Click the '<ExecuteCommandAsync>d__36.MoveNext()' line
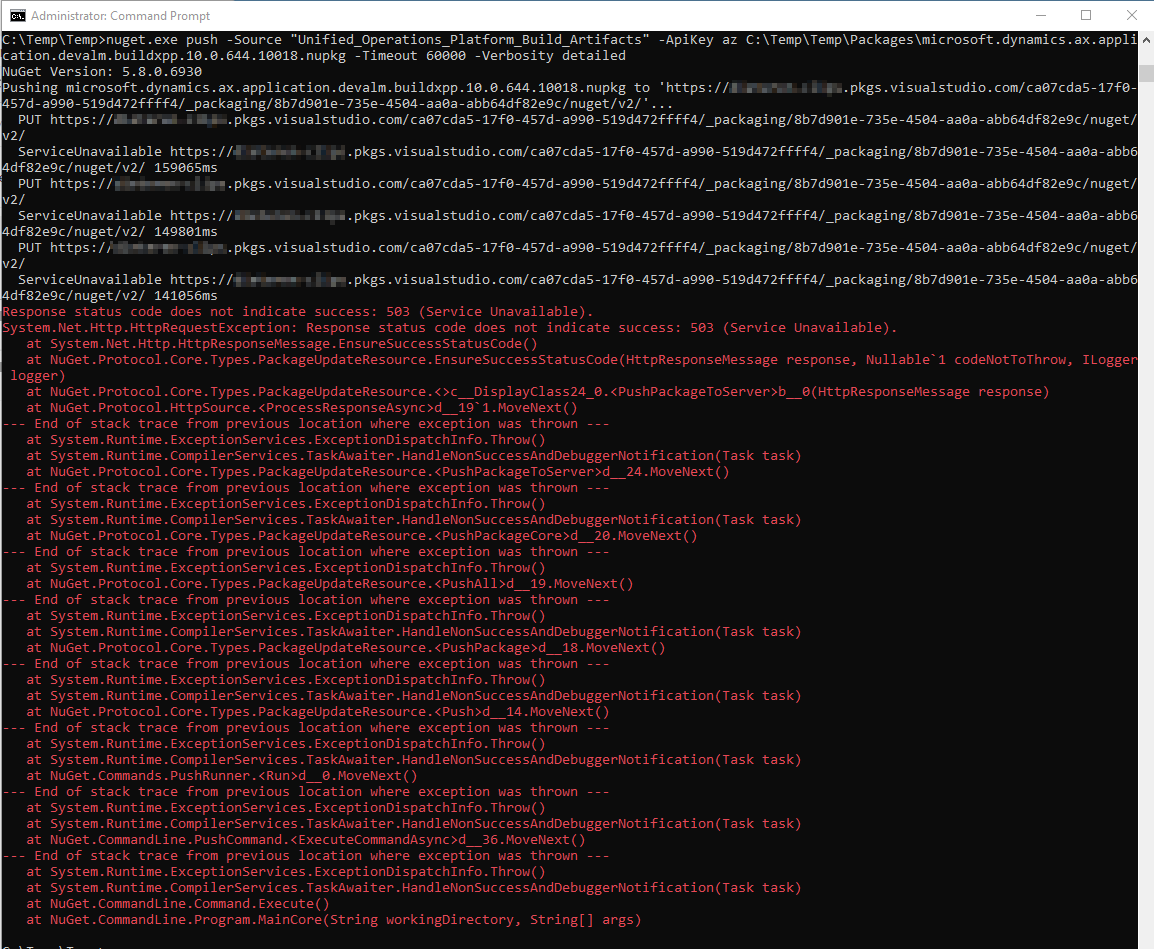This screenshot has height=949, width=1154. click(x=306, y=840)
